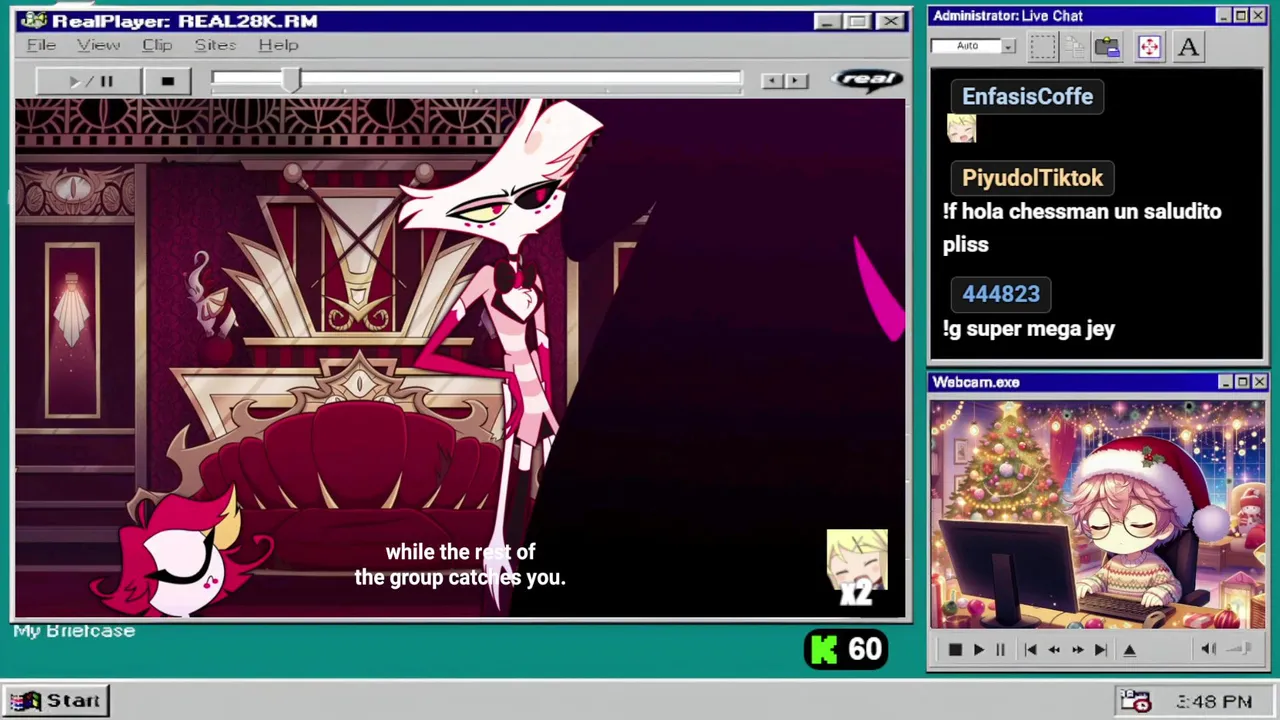Click username 444823 in chat
1280x720 pixels.
(1001, 294)
